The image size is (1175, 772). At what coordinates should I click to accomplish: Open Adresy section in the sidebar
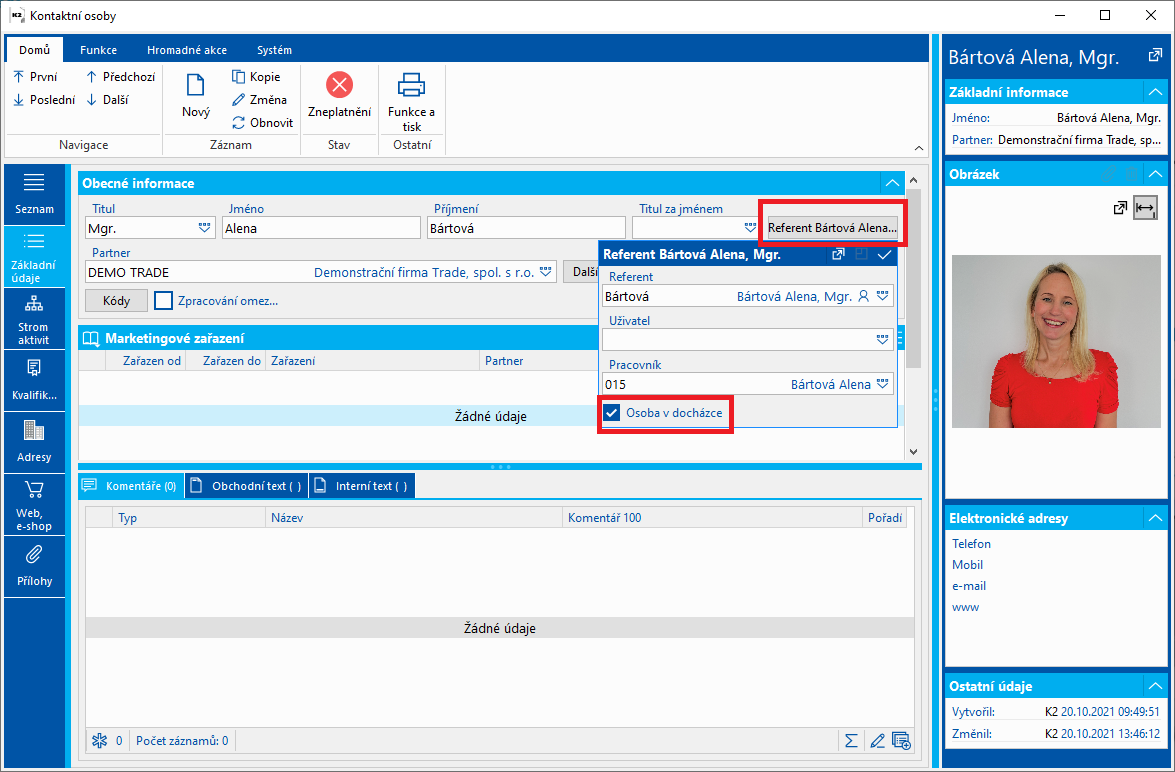[x=34, y=442]
